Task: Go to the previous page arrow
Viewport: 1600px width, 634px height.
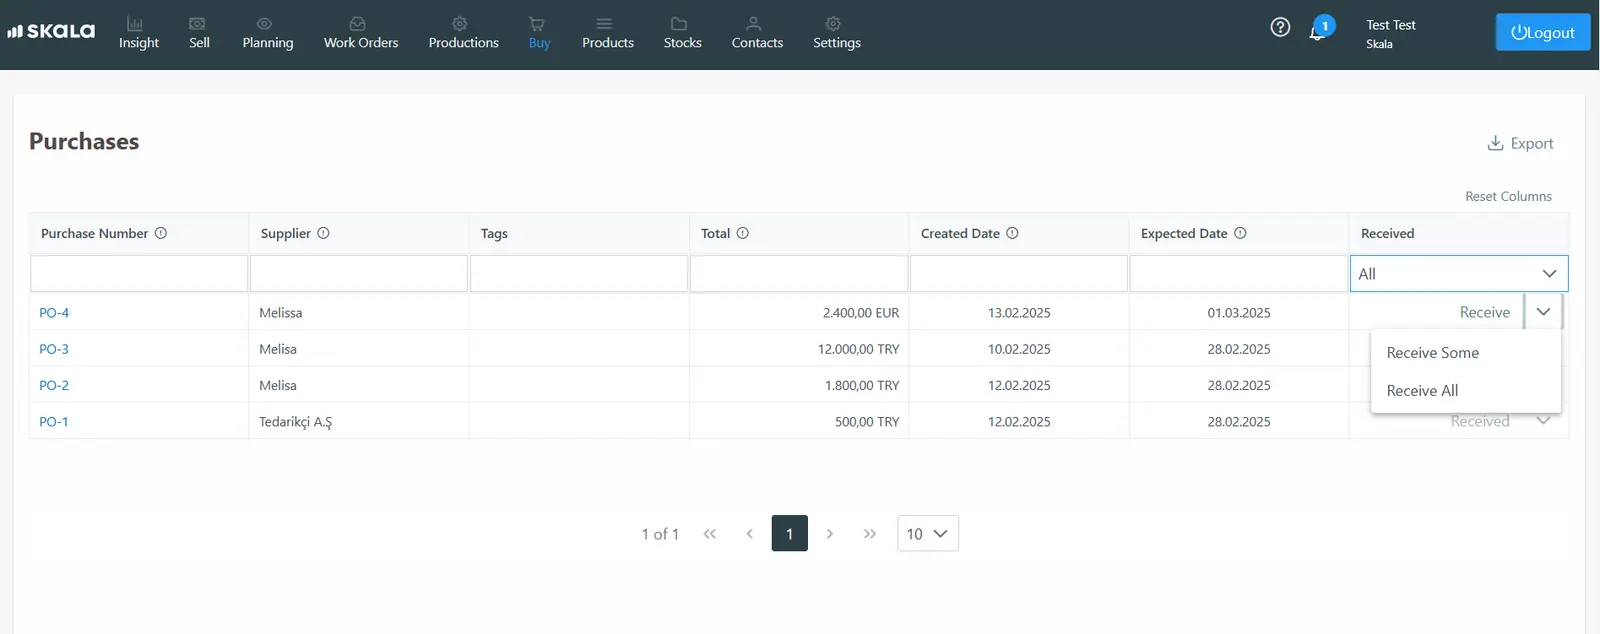Action: tap(750, 534)
